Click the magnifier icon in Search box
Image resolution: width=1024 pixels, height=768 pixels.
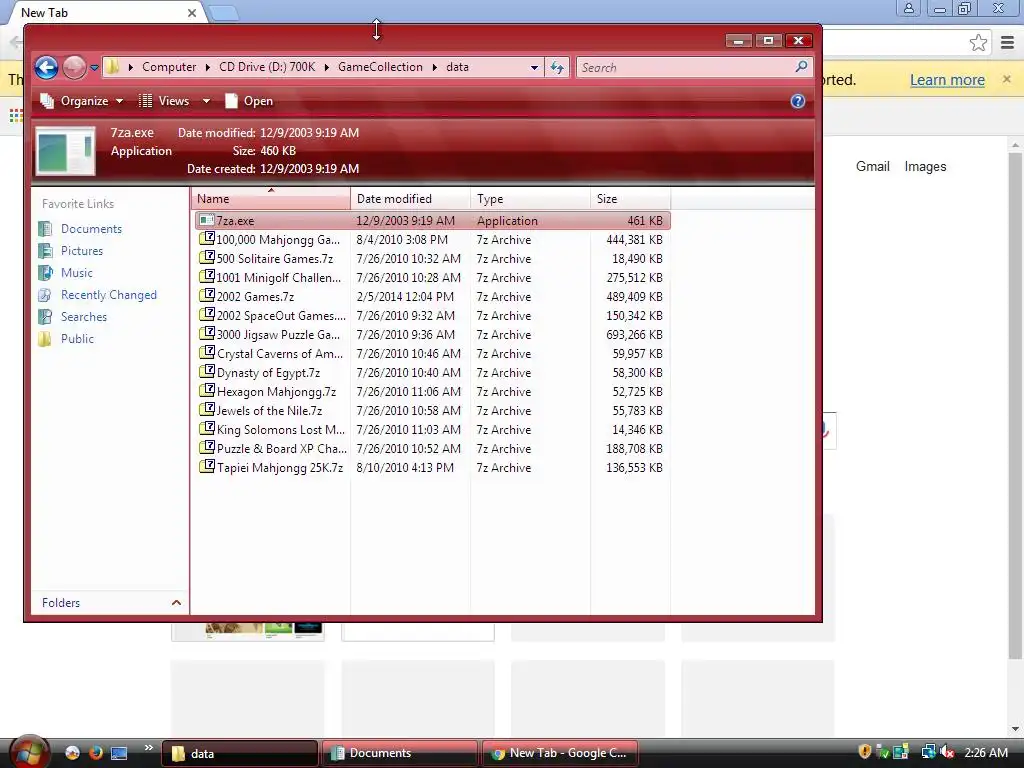[x=801, y=67]
